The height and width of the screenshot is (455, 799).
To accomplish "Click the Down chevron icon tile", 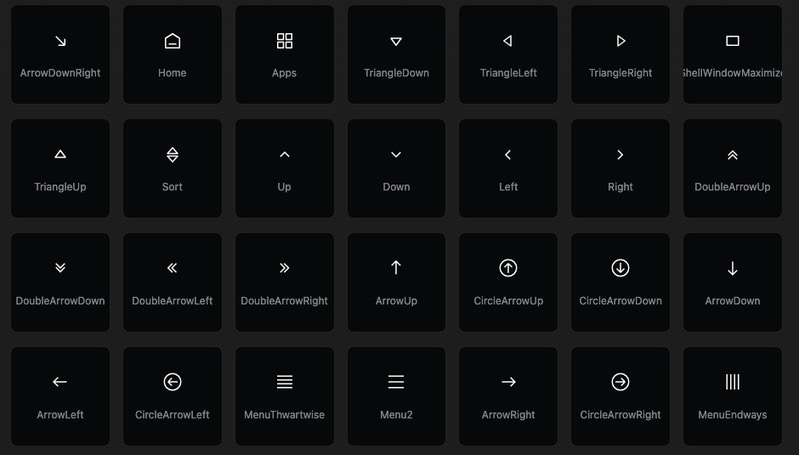I will point(396,169).
